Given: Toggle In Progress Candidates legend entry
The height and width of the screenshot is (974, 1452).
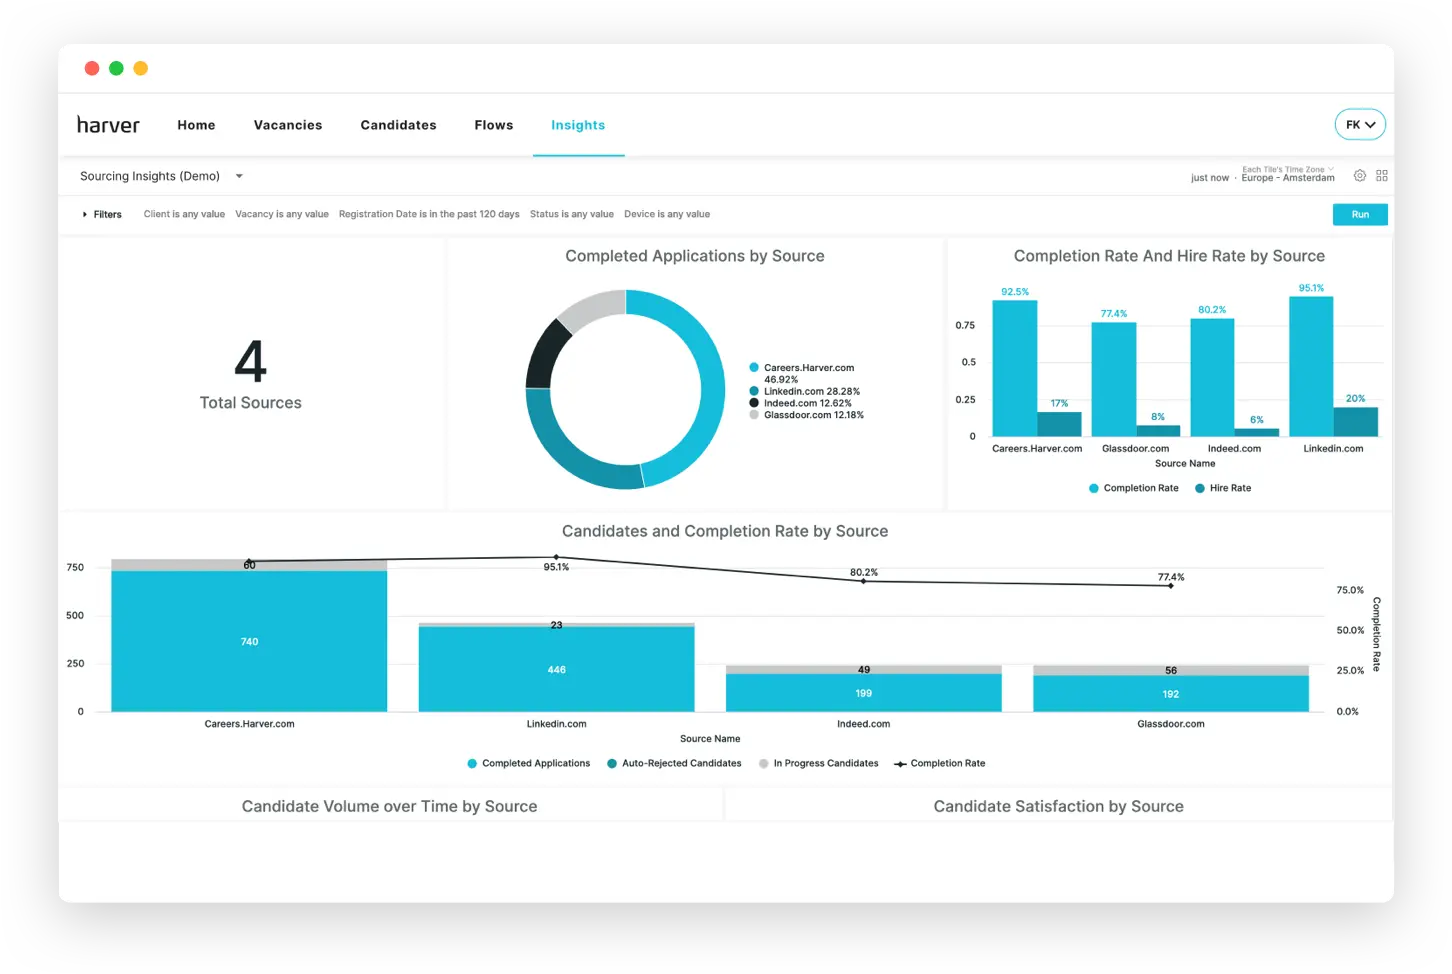Looking at the screenshot, I should (819, 763).
